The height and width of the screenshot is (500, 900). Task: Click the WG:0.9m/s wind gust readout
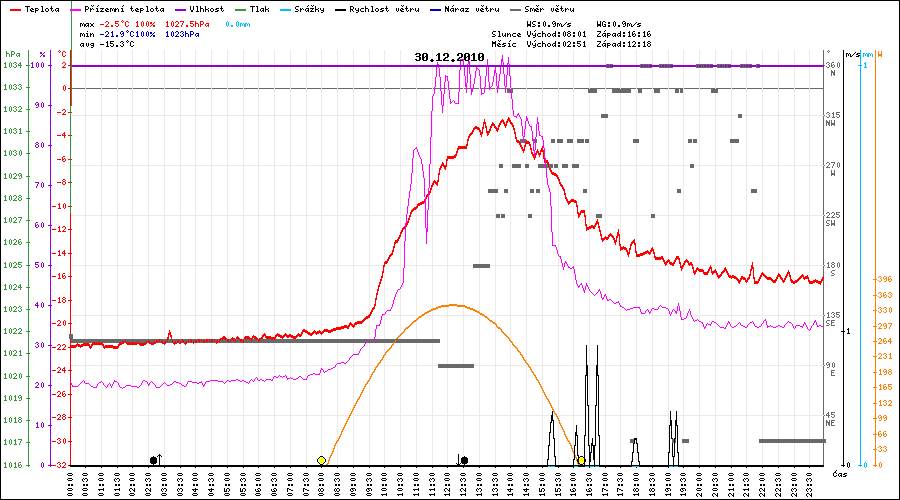pyautogui.click(x=619, y=25)
